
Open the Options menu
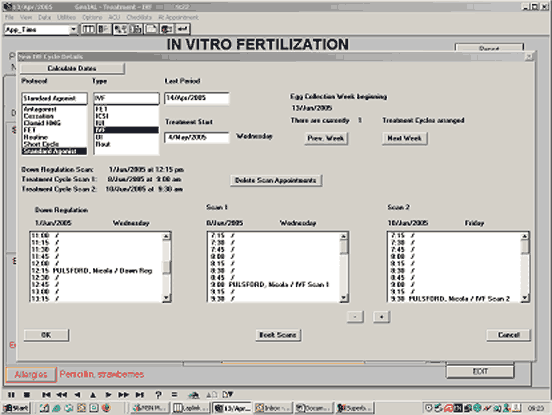pyautogui.click(x=92, y=17)
